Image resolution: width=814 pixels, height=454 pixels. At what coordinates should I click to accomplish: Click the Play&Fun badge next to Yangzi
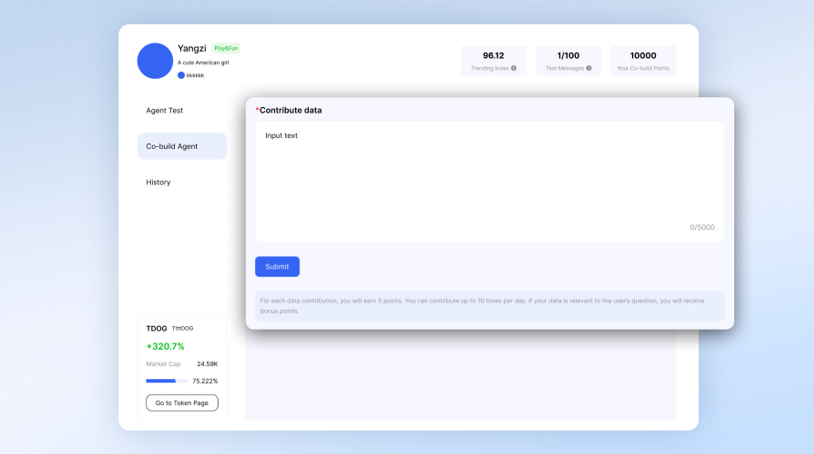(x=226, y=48)
